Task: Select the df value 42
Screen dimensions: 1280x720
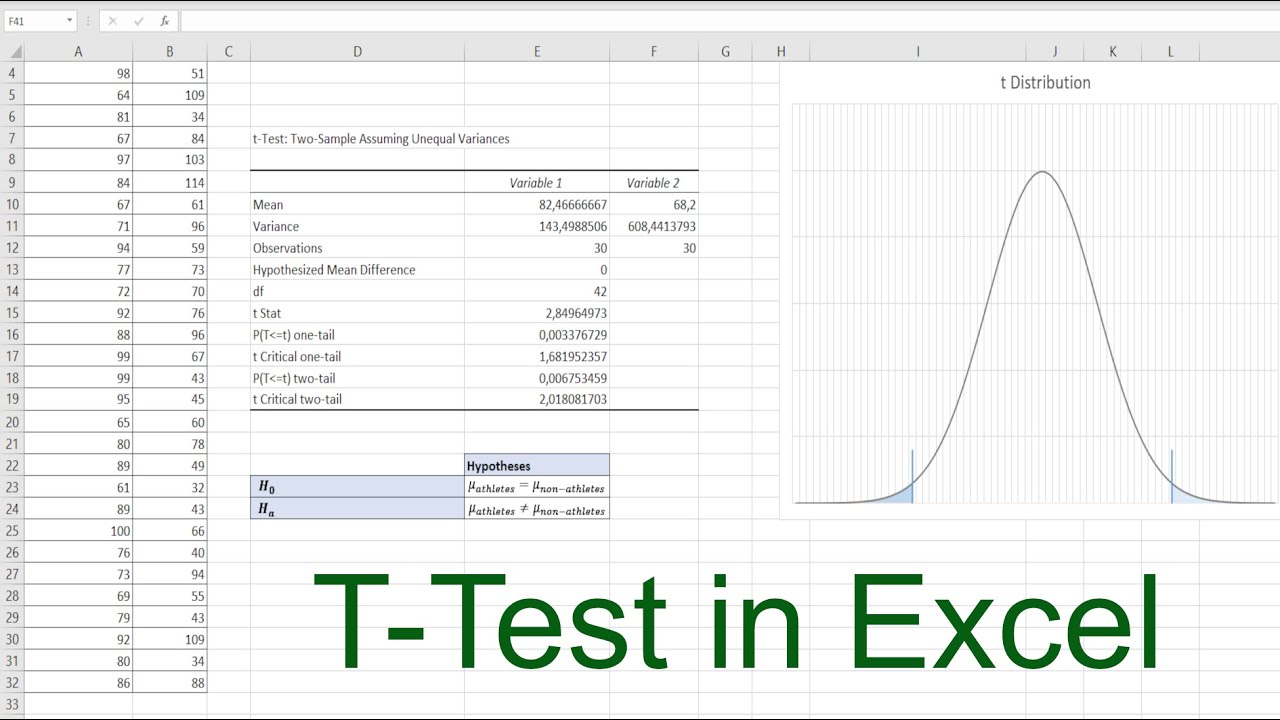Action: (537, 291)
